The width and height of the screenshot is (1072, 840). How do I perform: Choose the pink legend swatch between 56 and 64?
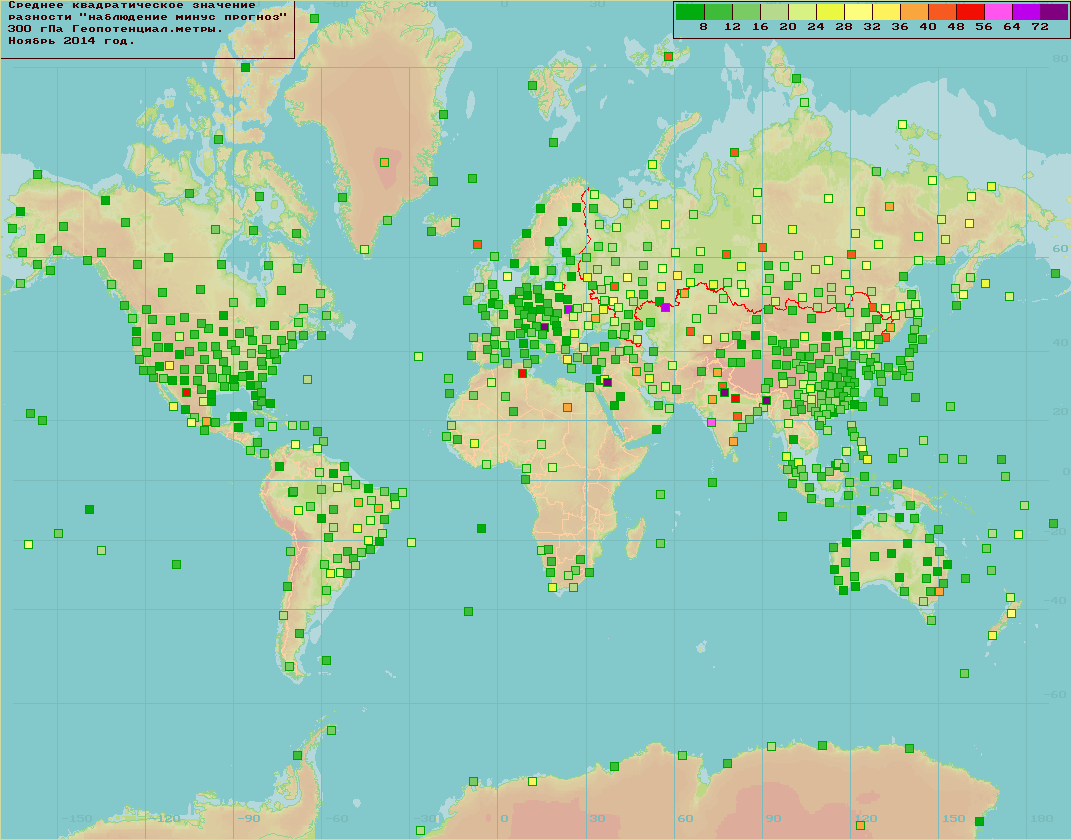[998, 12]
